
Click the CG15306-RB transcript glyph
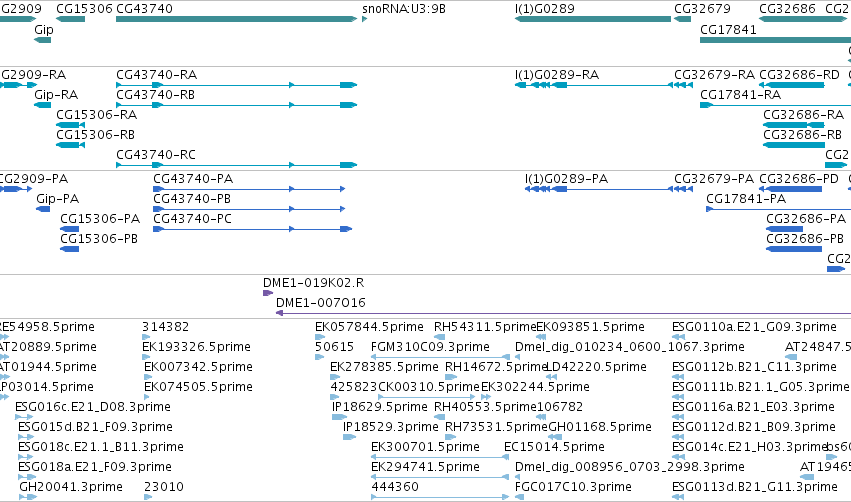(x=71, y=145)
